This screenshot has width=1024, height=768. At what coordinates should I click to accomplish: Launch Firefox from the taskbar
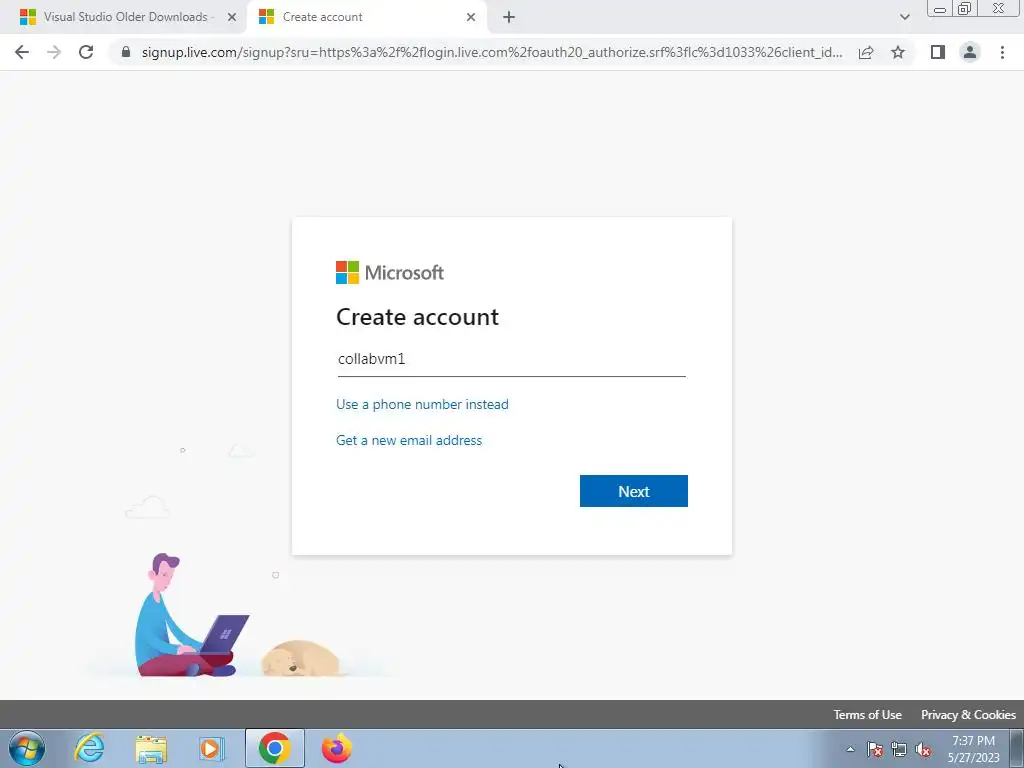(337, 748)
